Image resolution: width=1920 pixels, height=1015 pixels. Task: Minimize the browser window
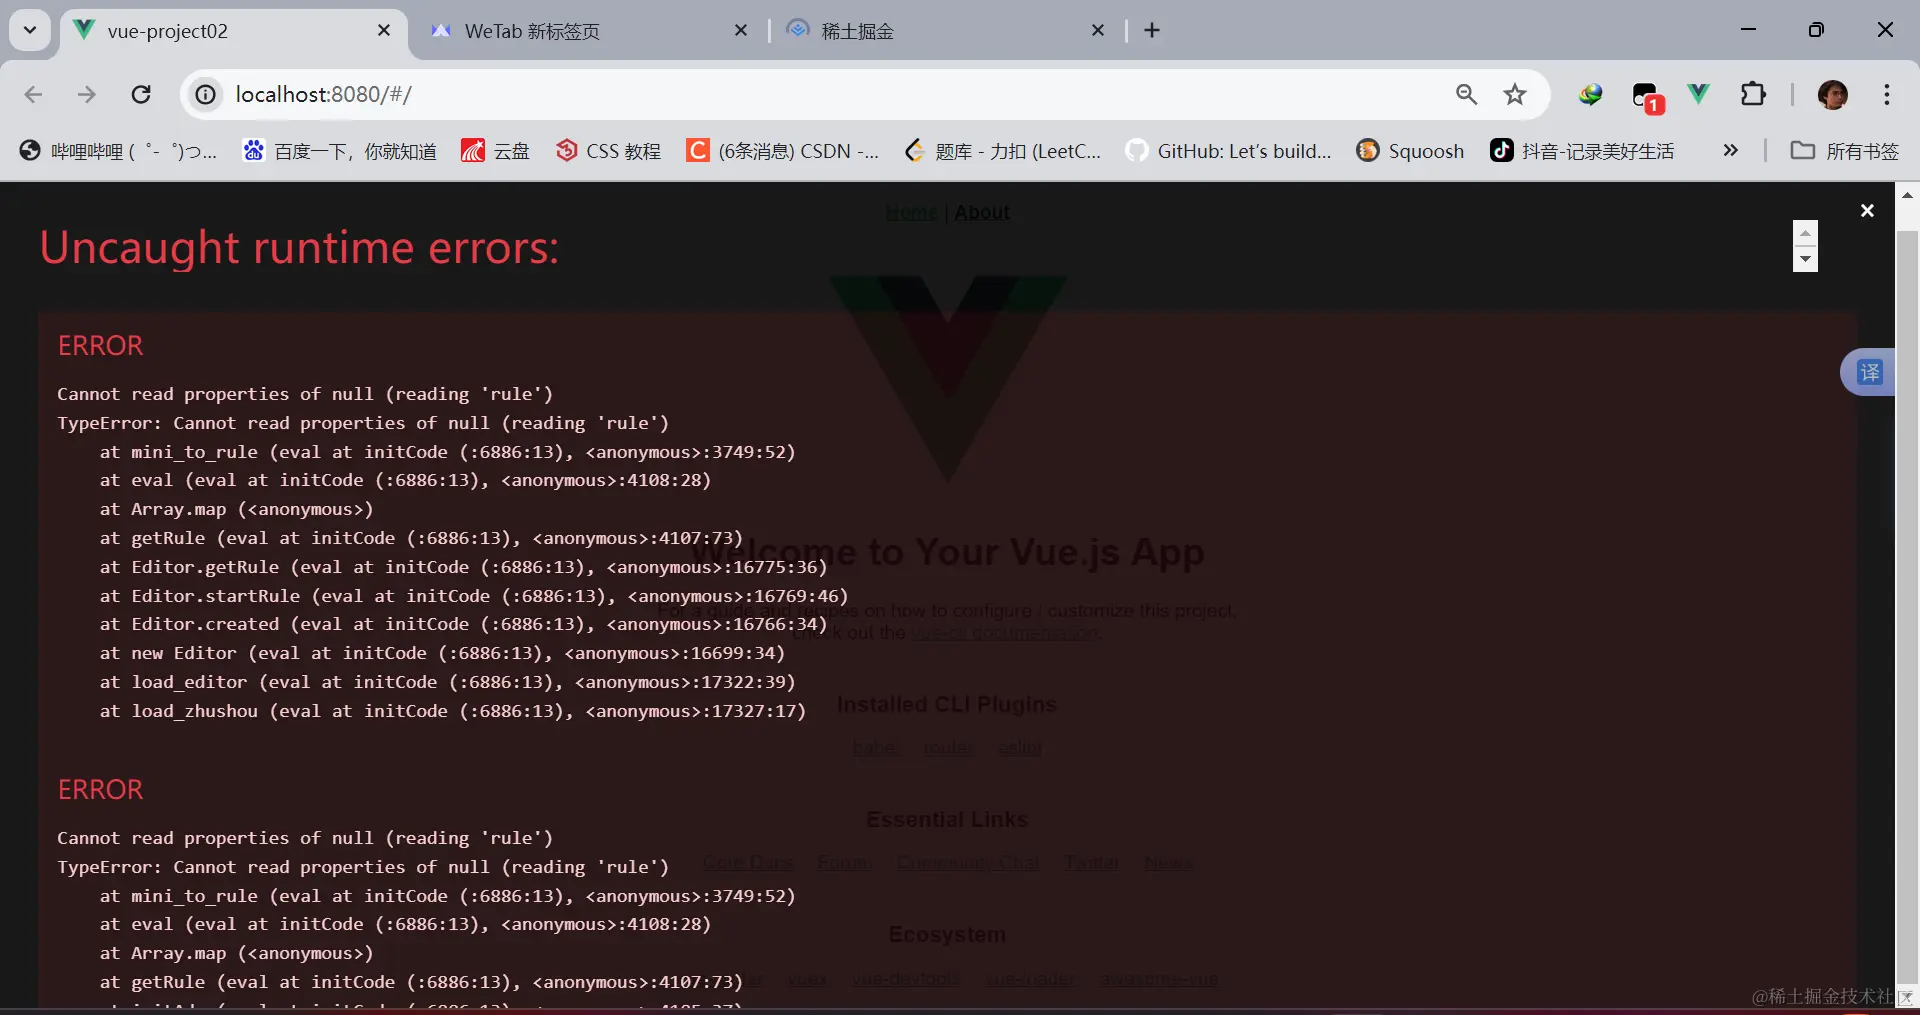[x=1748, y=30]
